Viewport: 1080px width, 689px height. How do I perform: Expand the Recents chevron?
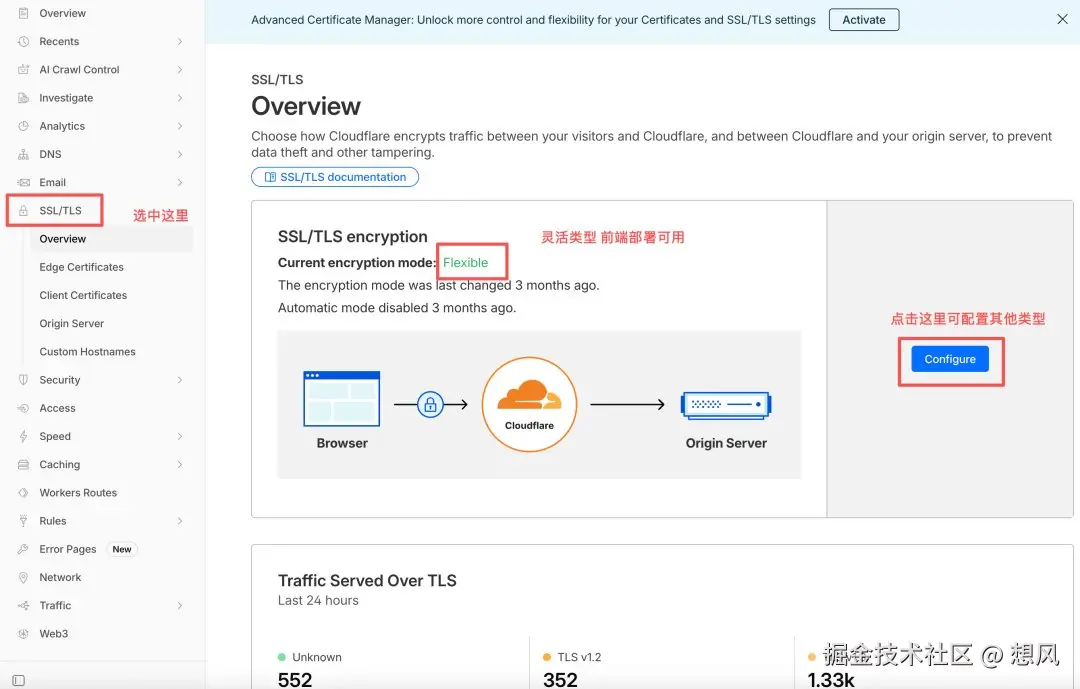pos(180,41)
